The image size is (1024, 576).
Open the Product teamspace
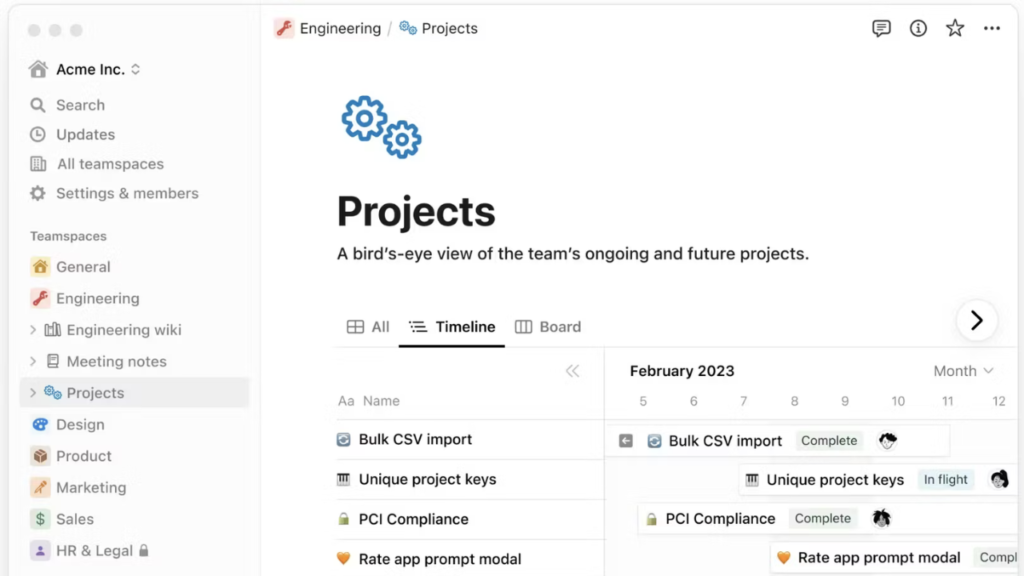[x=84, y=455]
